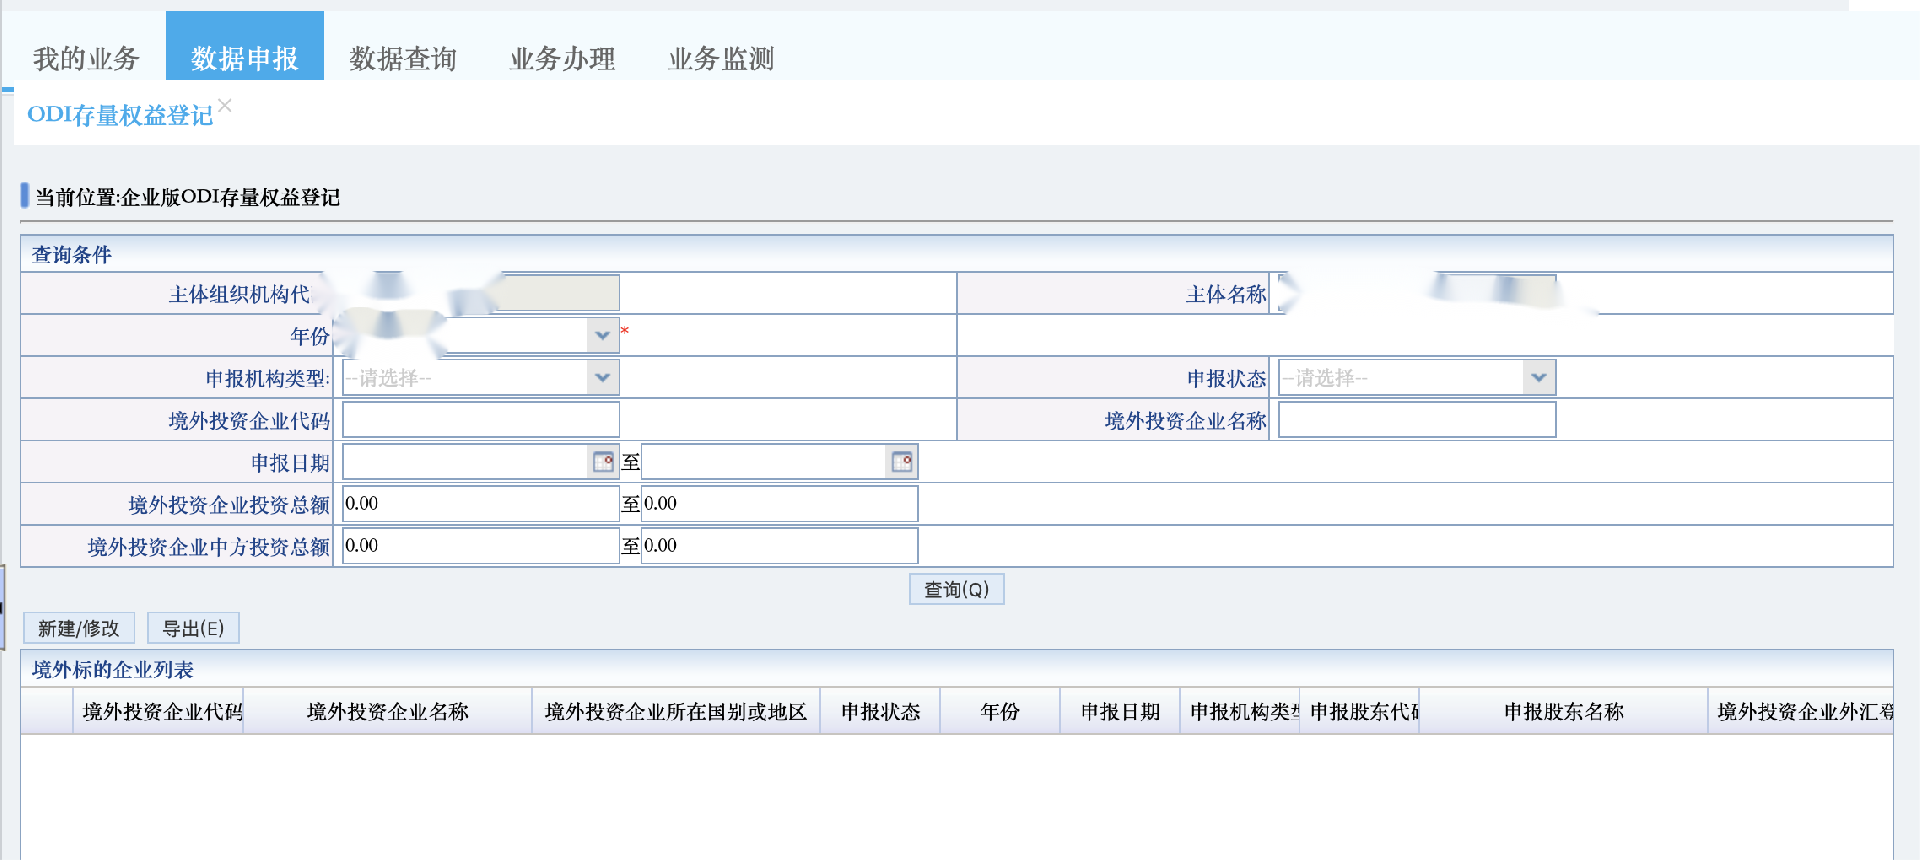Switch to 我的业务 tab

pyautogui.click(x=86, y=58)
